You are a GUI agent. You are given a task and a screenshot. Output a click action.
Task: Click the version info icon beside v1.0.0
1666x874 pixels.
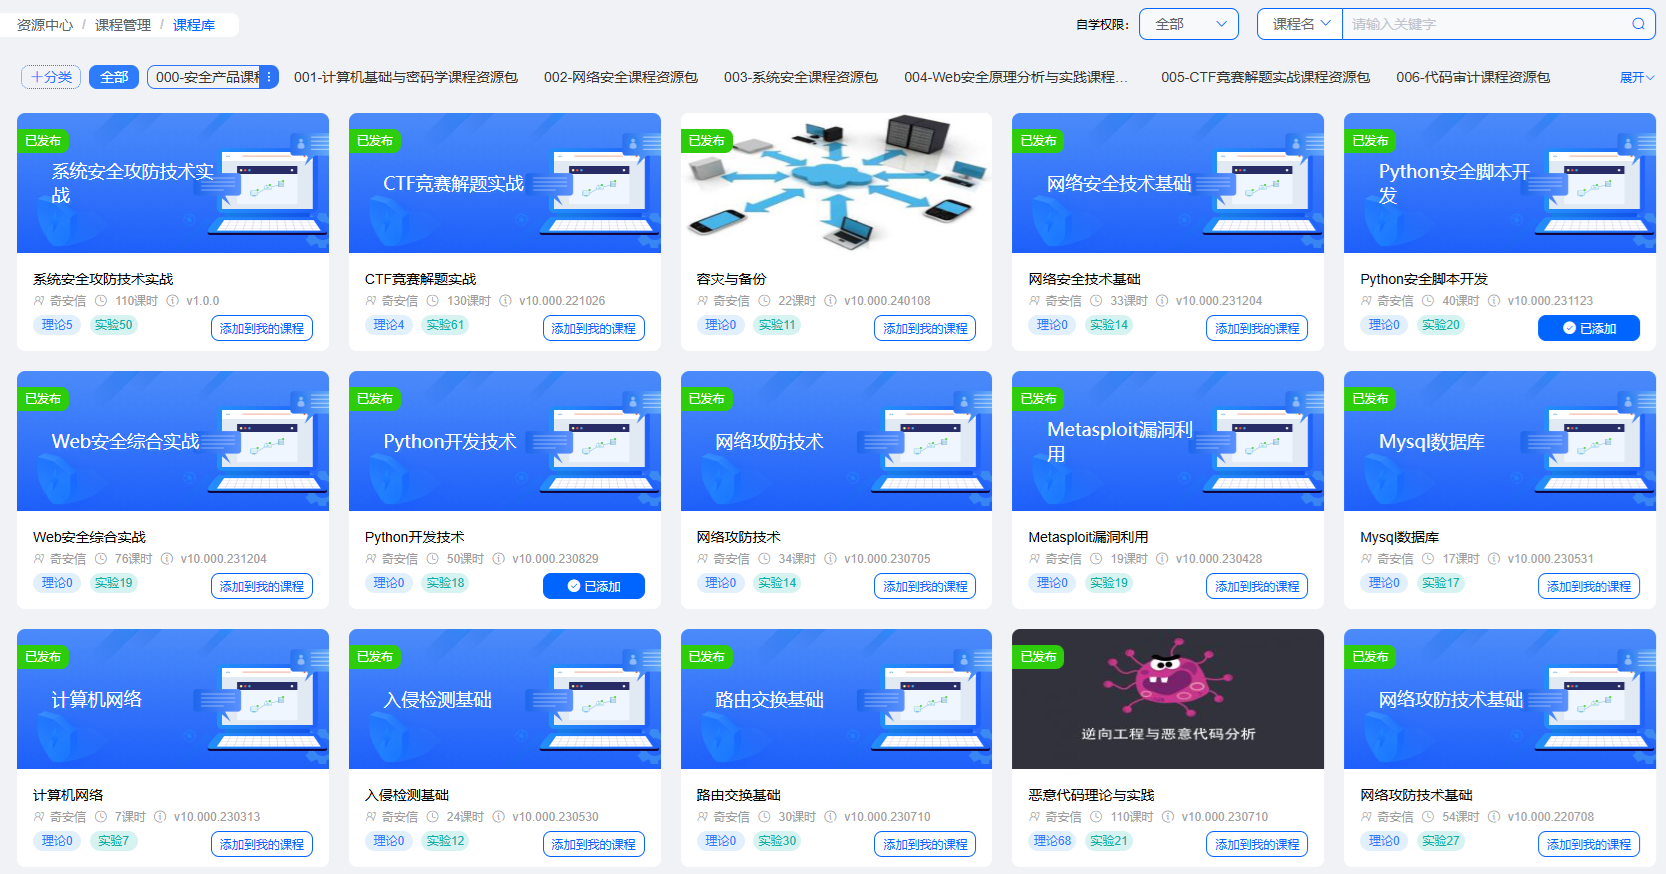point(173,301)
